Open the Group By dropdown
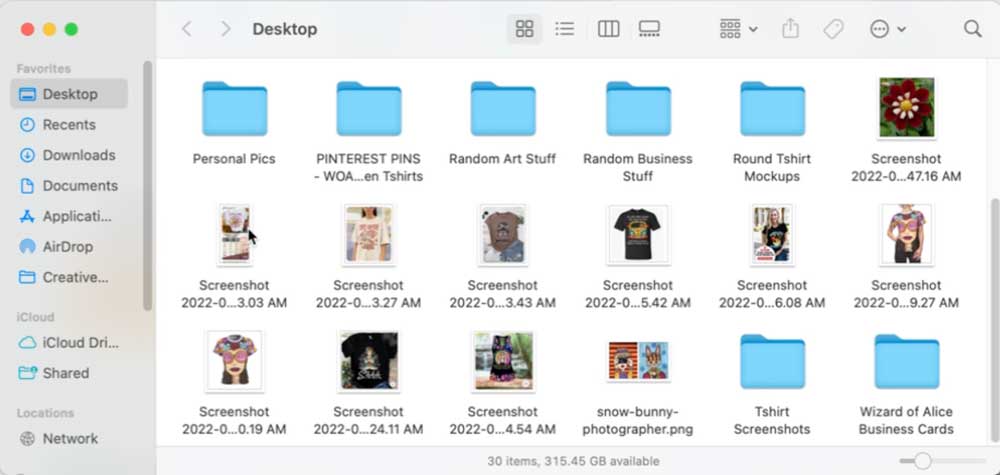This screenshot has height=475, width=1000. (x=738, y=29)
